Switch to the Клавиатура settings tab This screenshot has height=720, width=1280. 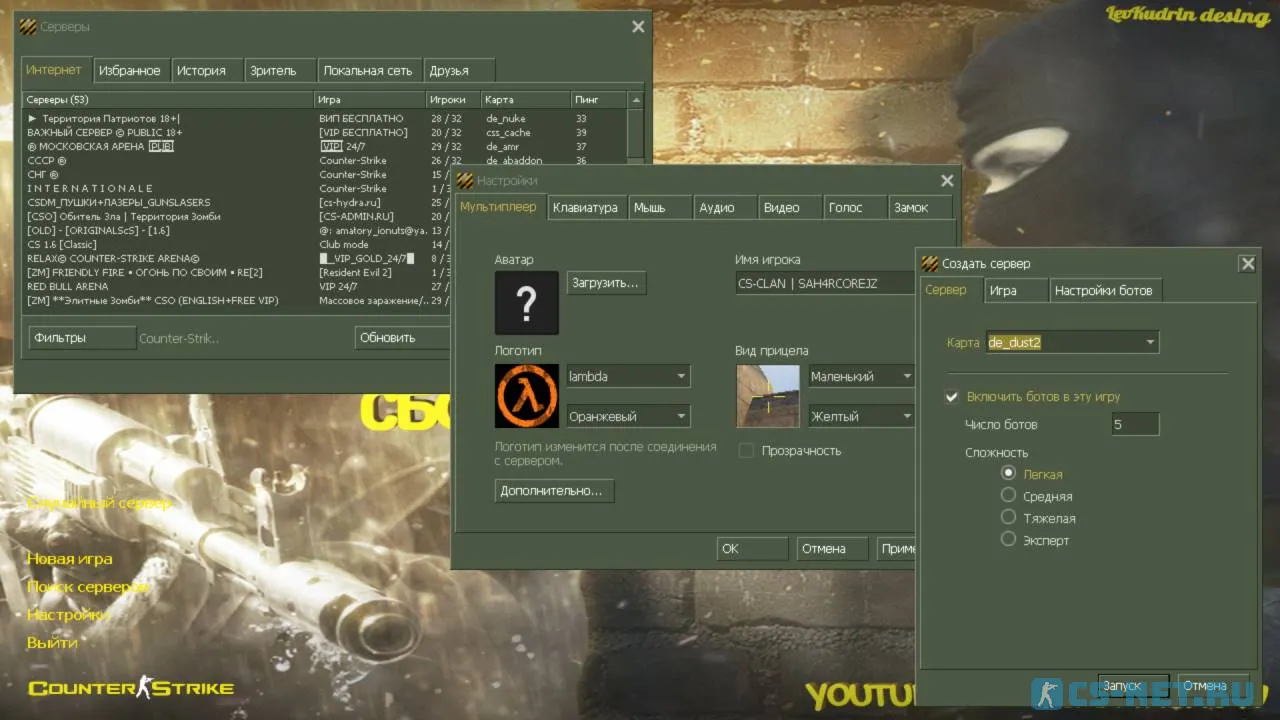[x=585, y=208]
